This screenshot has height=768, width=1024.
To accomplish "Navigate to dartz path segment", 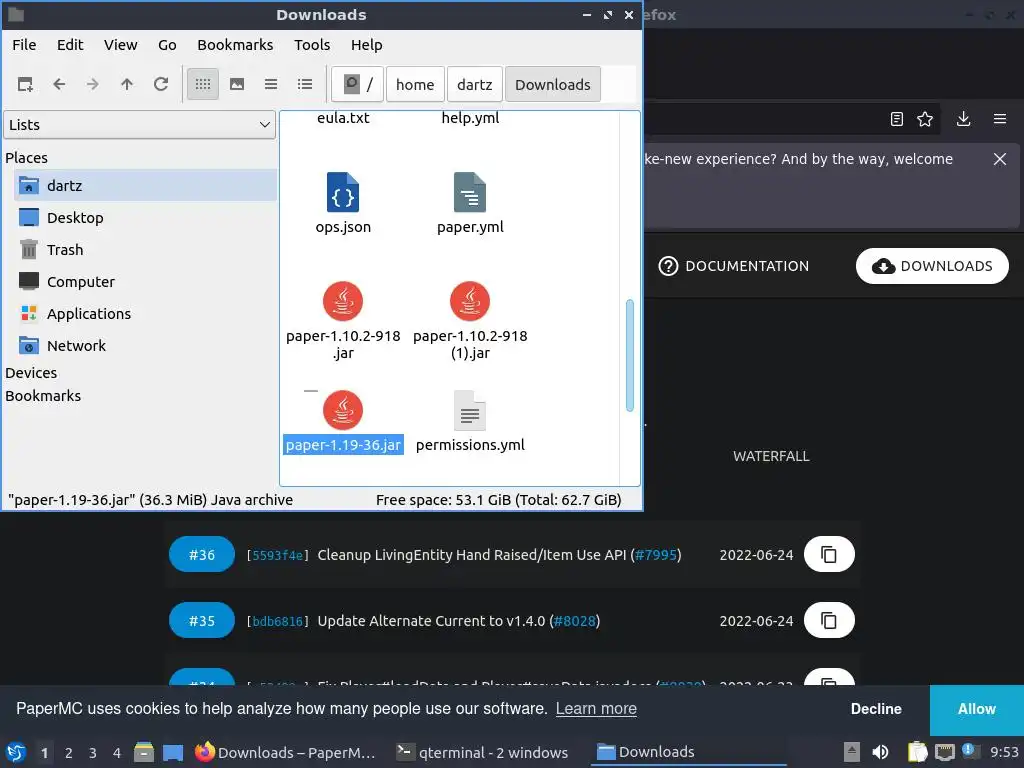I will (x=475, y=84).
